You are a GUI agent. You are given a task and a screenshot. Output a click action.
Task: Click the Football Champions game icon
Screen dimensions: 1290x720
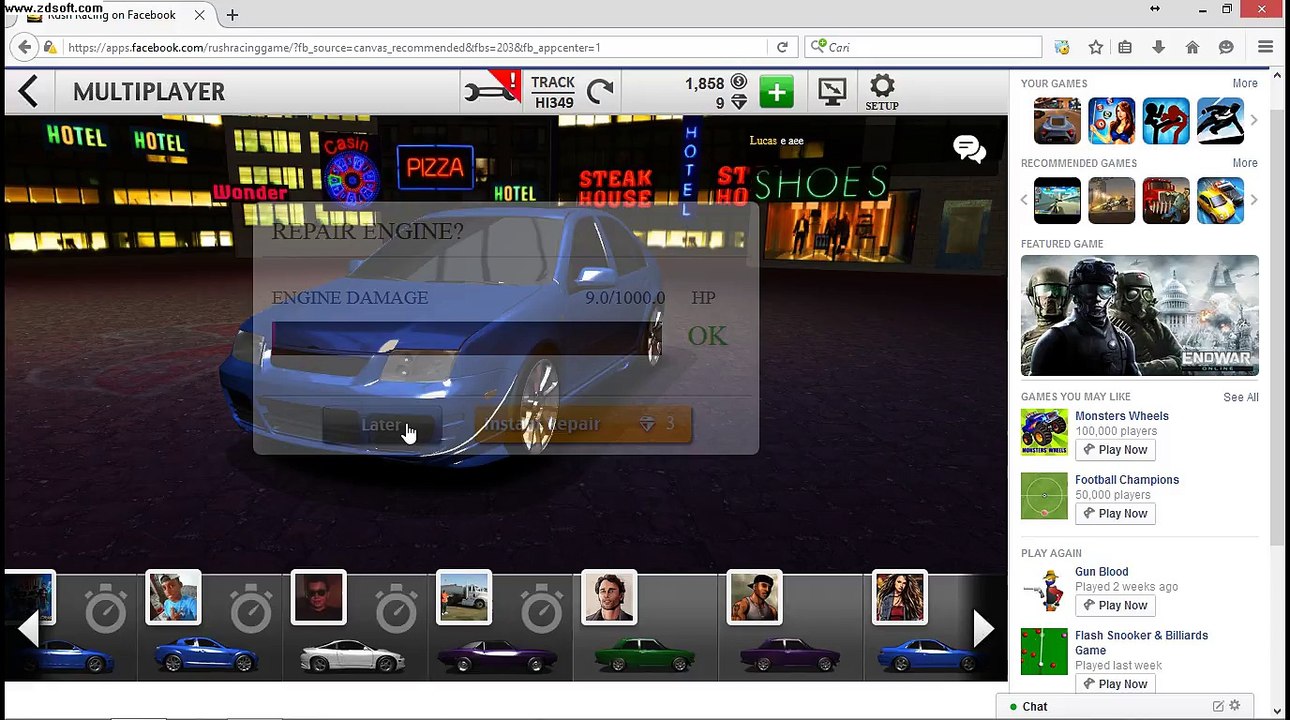point(1044,497)
